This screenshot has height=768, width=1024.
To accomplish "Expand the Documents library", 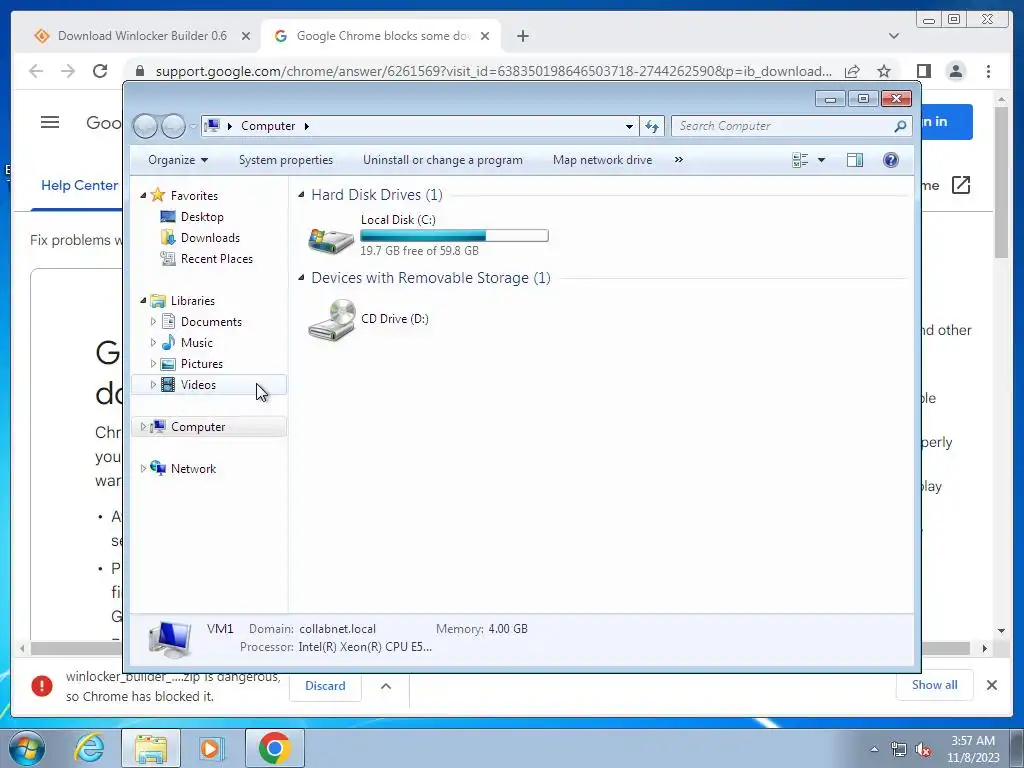I will [153, 321].
